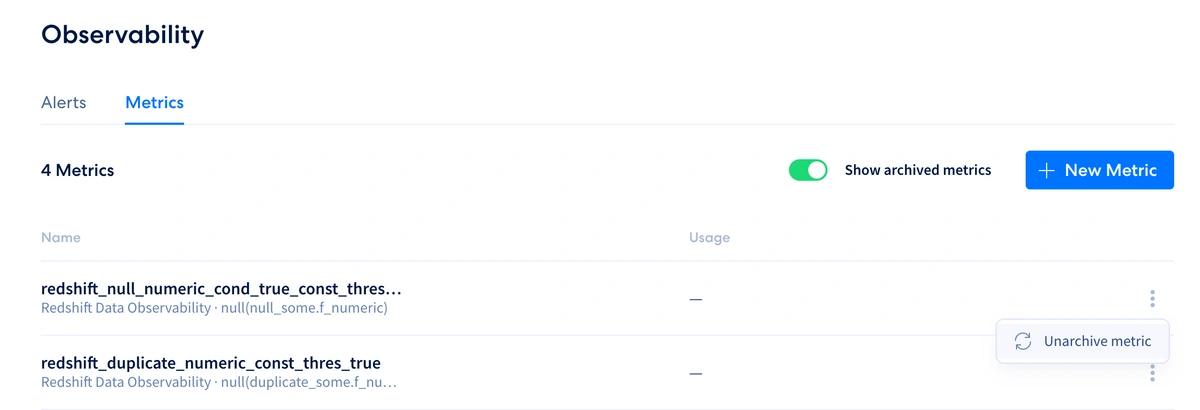1200x410 pixels.
Task: Choose Unarchive metric from the popup menu
Action: (1083, 341)
